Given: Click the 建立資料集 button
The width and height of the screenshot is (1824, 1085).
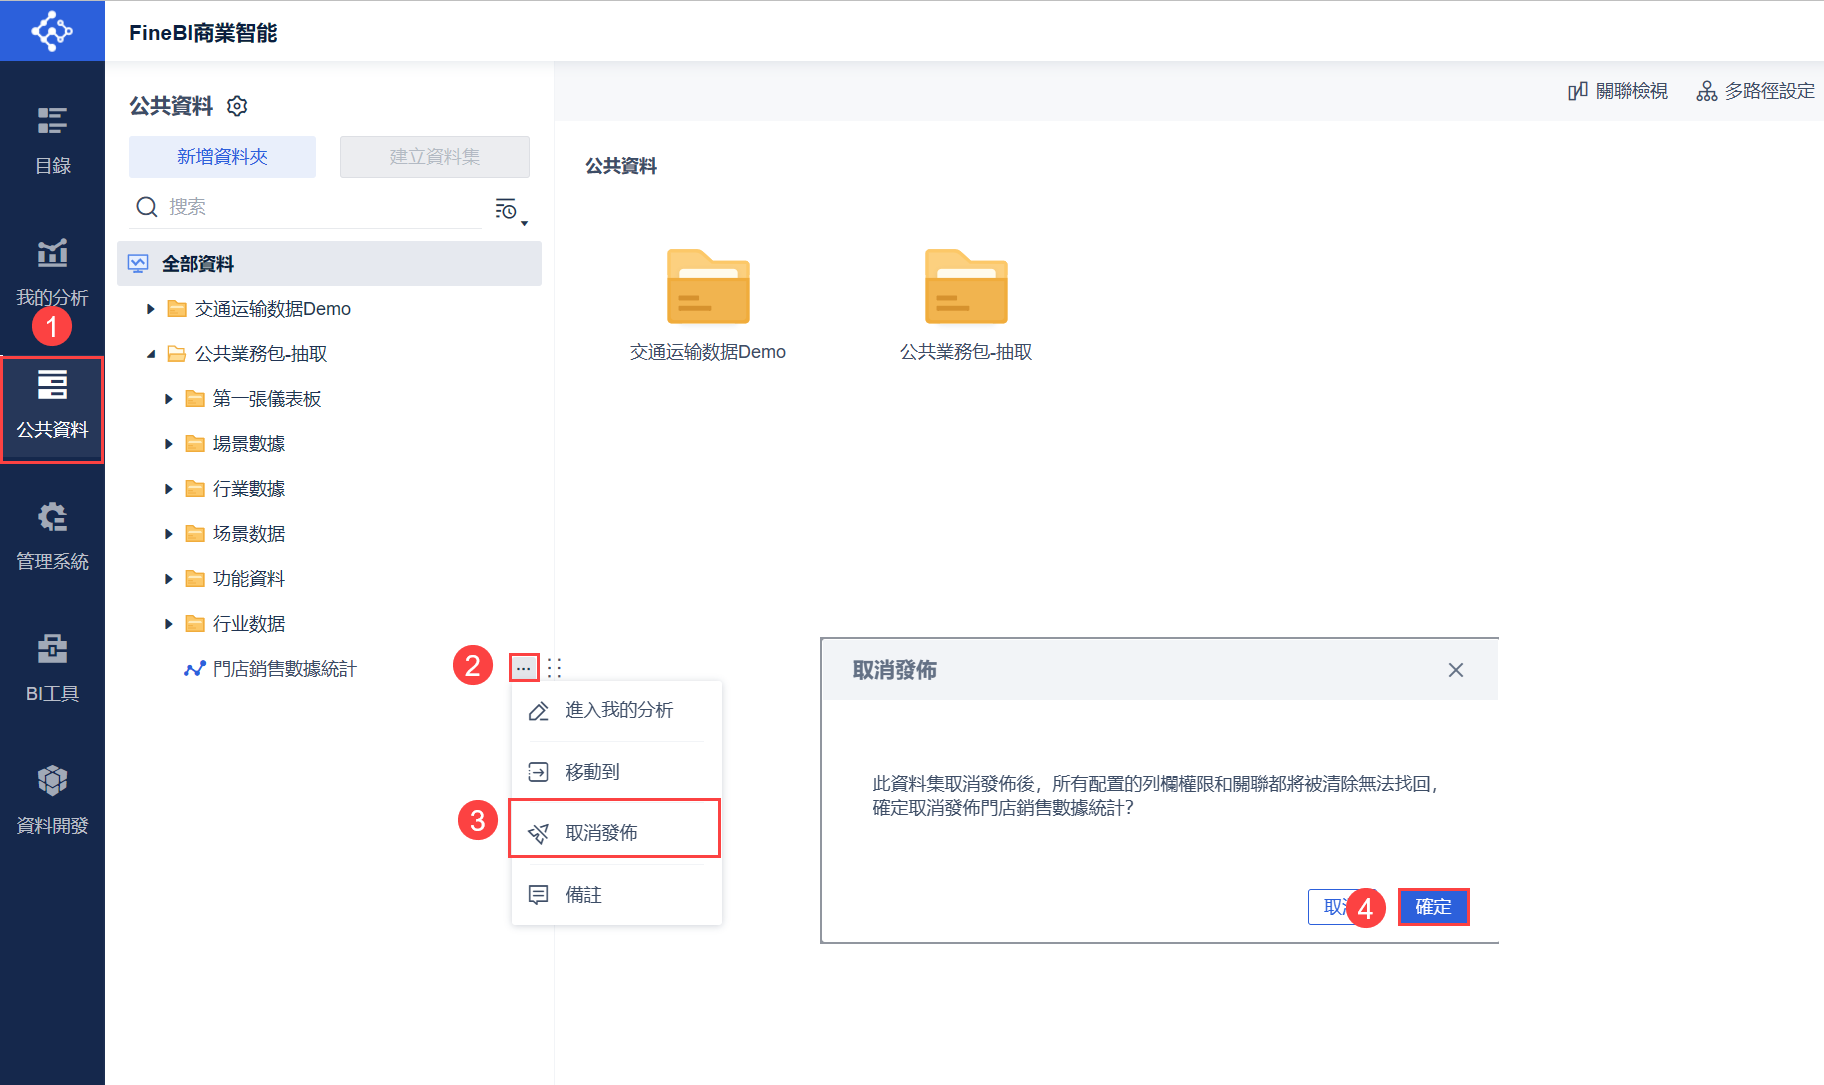Looking at the screenshot, I should coord(435,157).
